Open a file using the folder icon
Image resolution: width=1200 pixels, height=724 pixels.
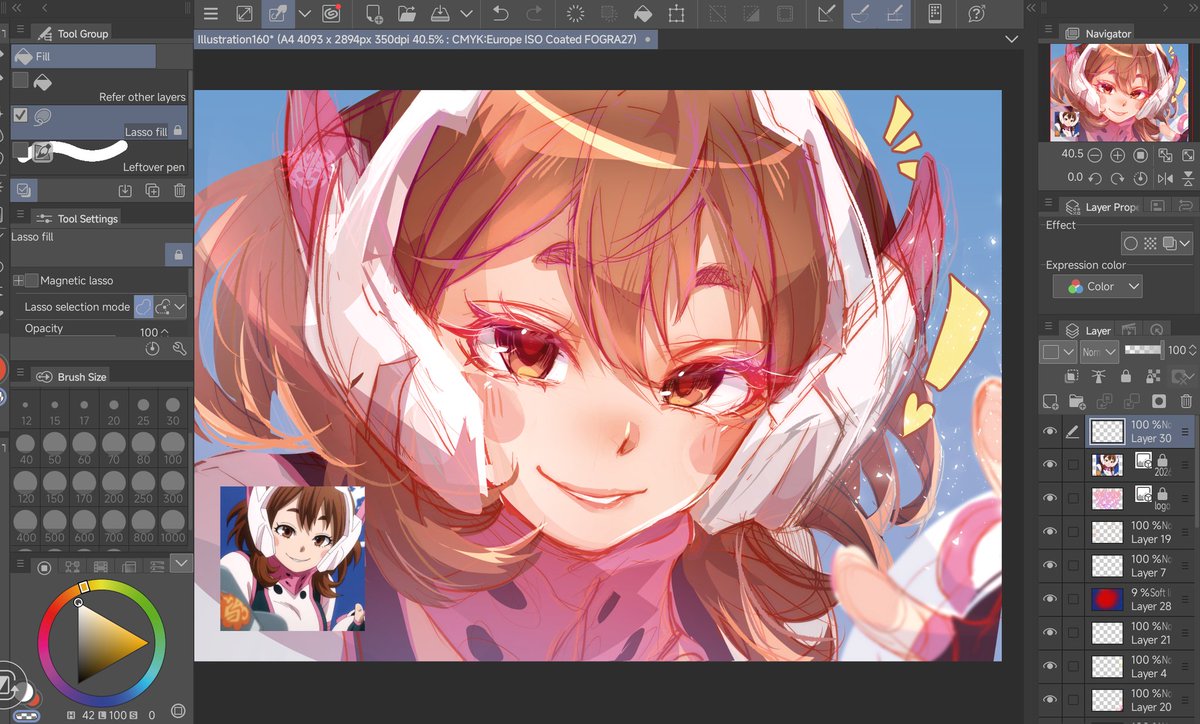coord(406,14)
